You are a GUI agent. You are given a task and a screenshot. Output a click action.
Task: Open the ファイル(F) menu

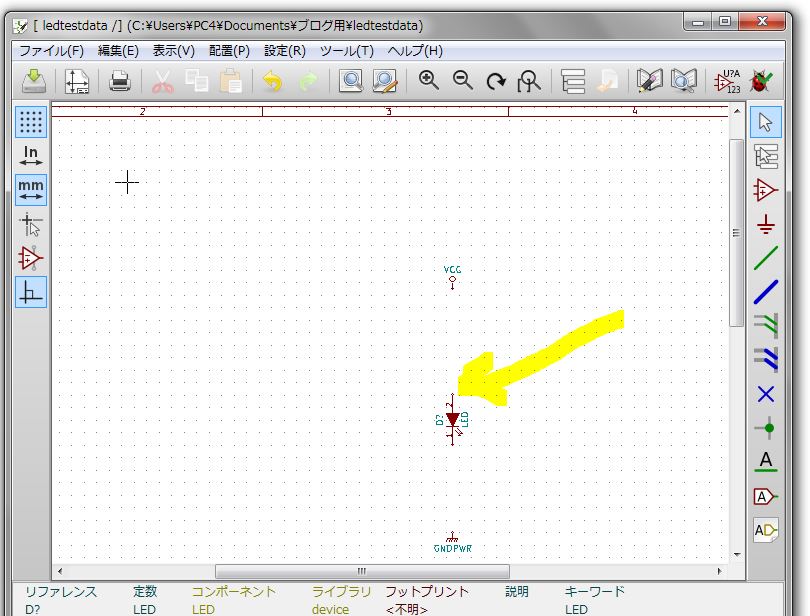tap(51, 51)
